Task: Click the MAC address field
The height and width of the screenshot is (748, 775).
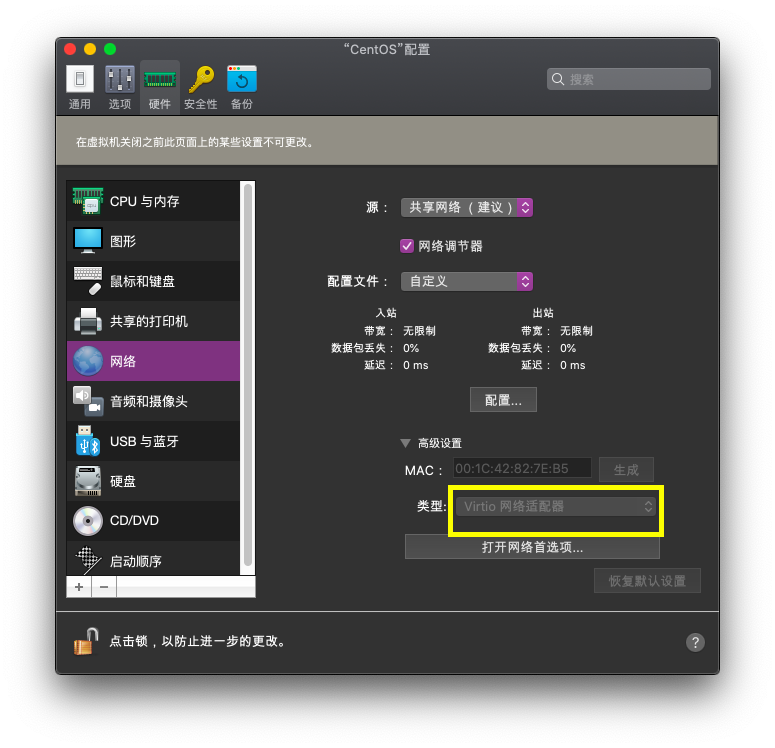Action: (522, 468)
